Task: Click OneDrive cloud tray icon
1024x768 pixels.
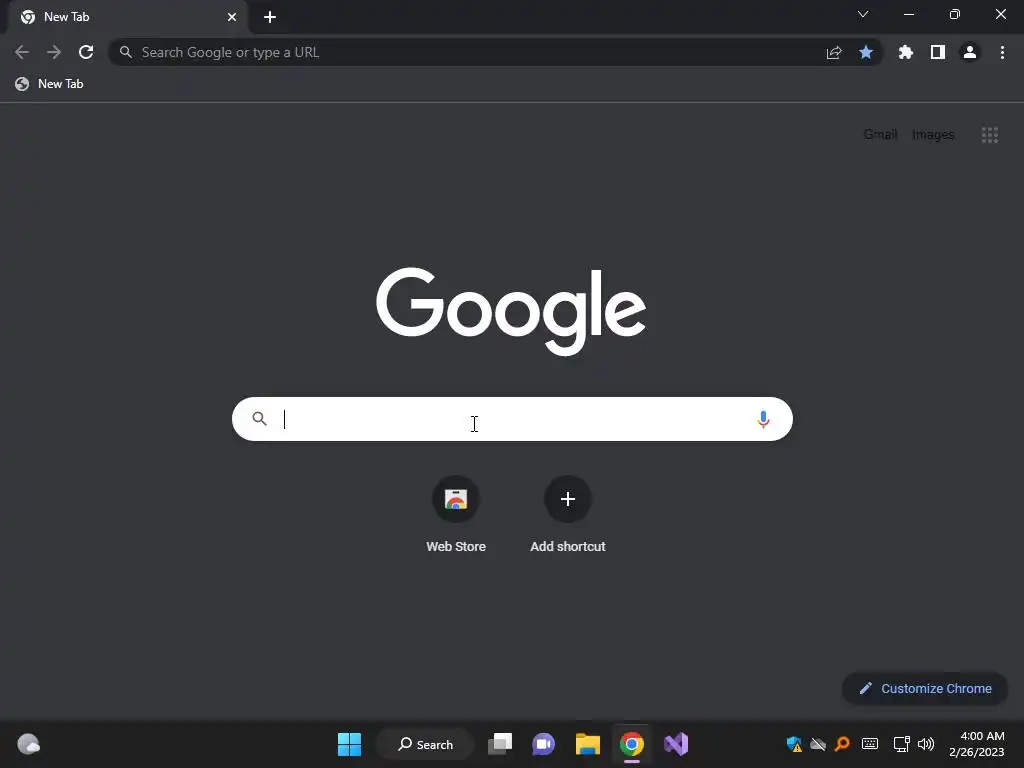Action: click(x=818, y=744)
